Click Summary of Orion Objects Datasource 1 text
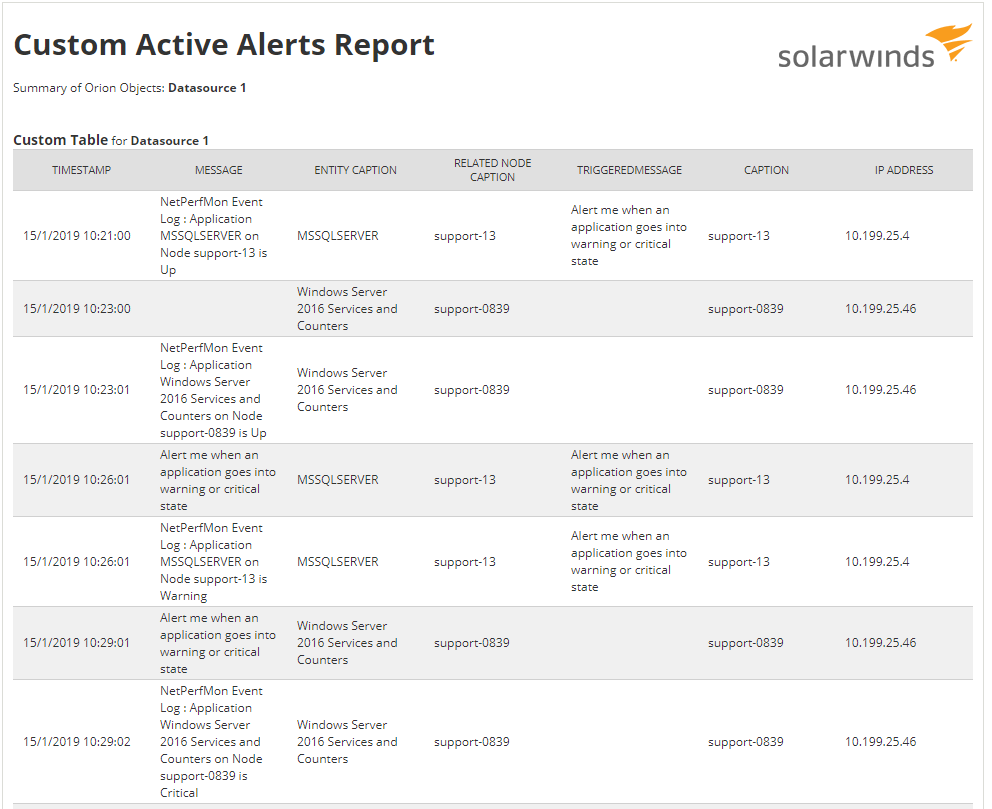This screenshot has width=992, height=809. tap(130, 88)
